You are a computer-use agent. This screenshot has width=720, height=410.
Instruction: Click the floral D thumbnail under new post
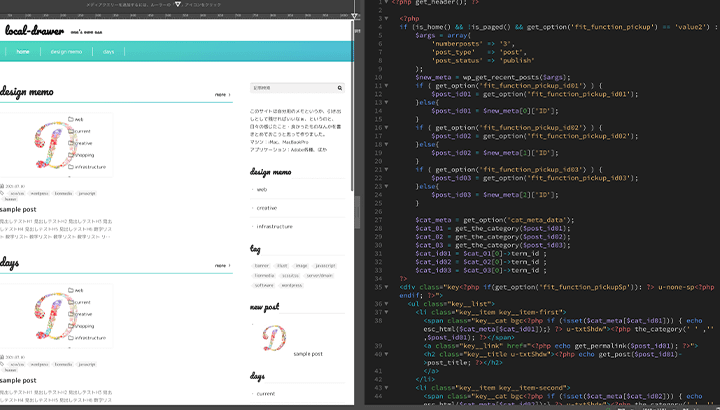click(269, 339)
